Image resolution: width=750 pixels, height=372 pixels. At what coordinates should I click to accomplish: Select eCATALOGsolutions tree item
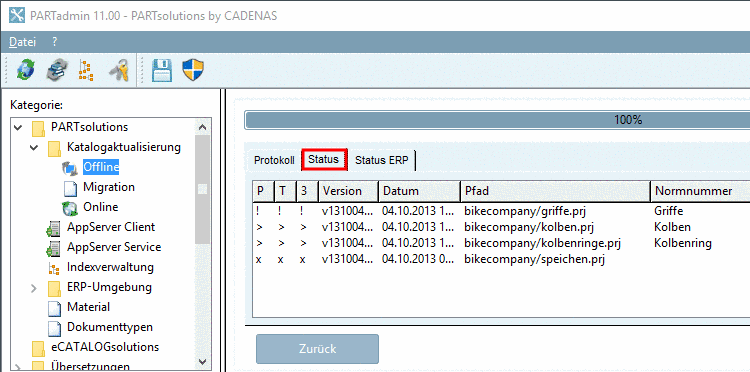tap(105, 348)
